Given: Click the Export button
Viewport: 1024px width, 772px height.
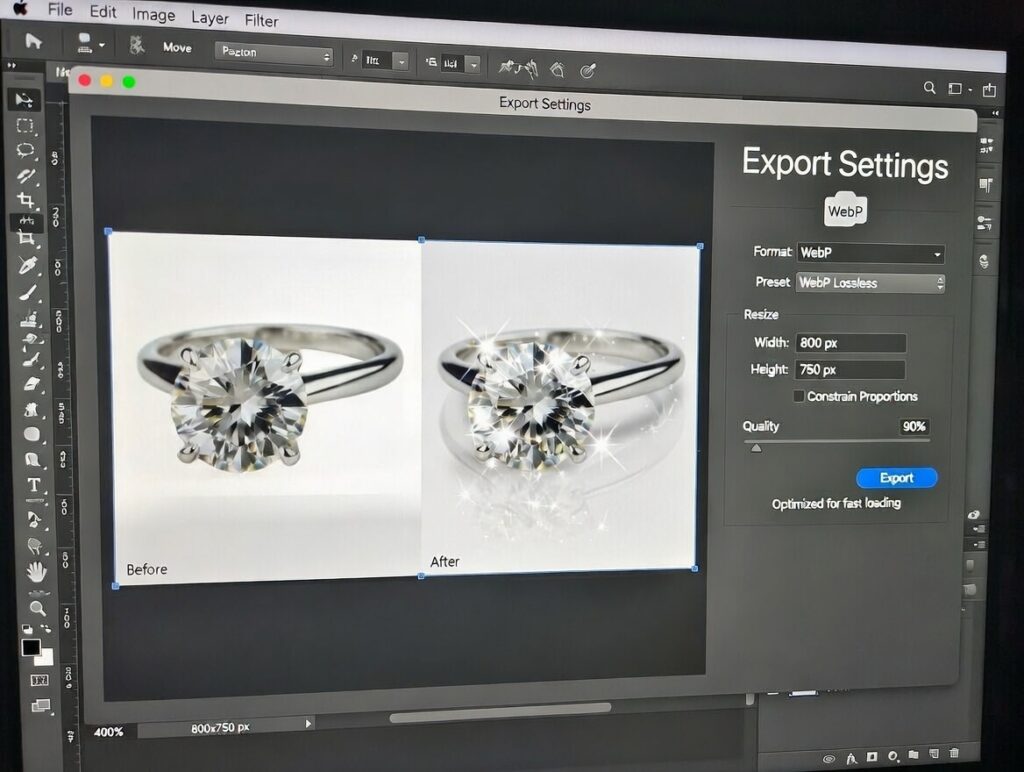Looking at the screenshot, I should coord(895,478).
